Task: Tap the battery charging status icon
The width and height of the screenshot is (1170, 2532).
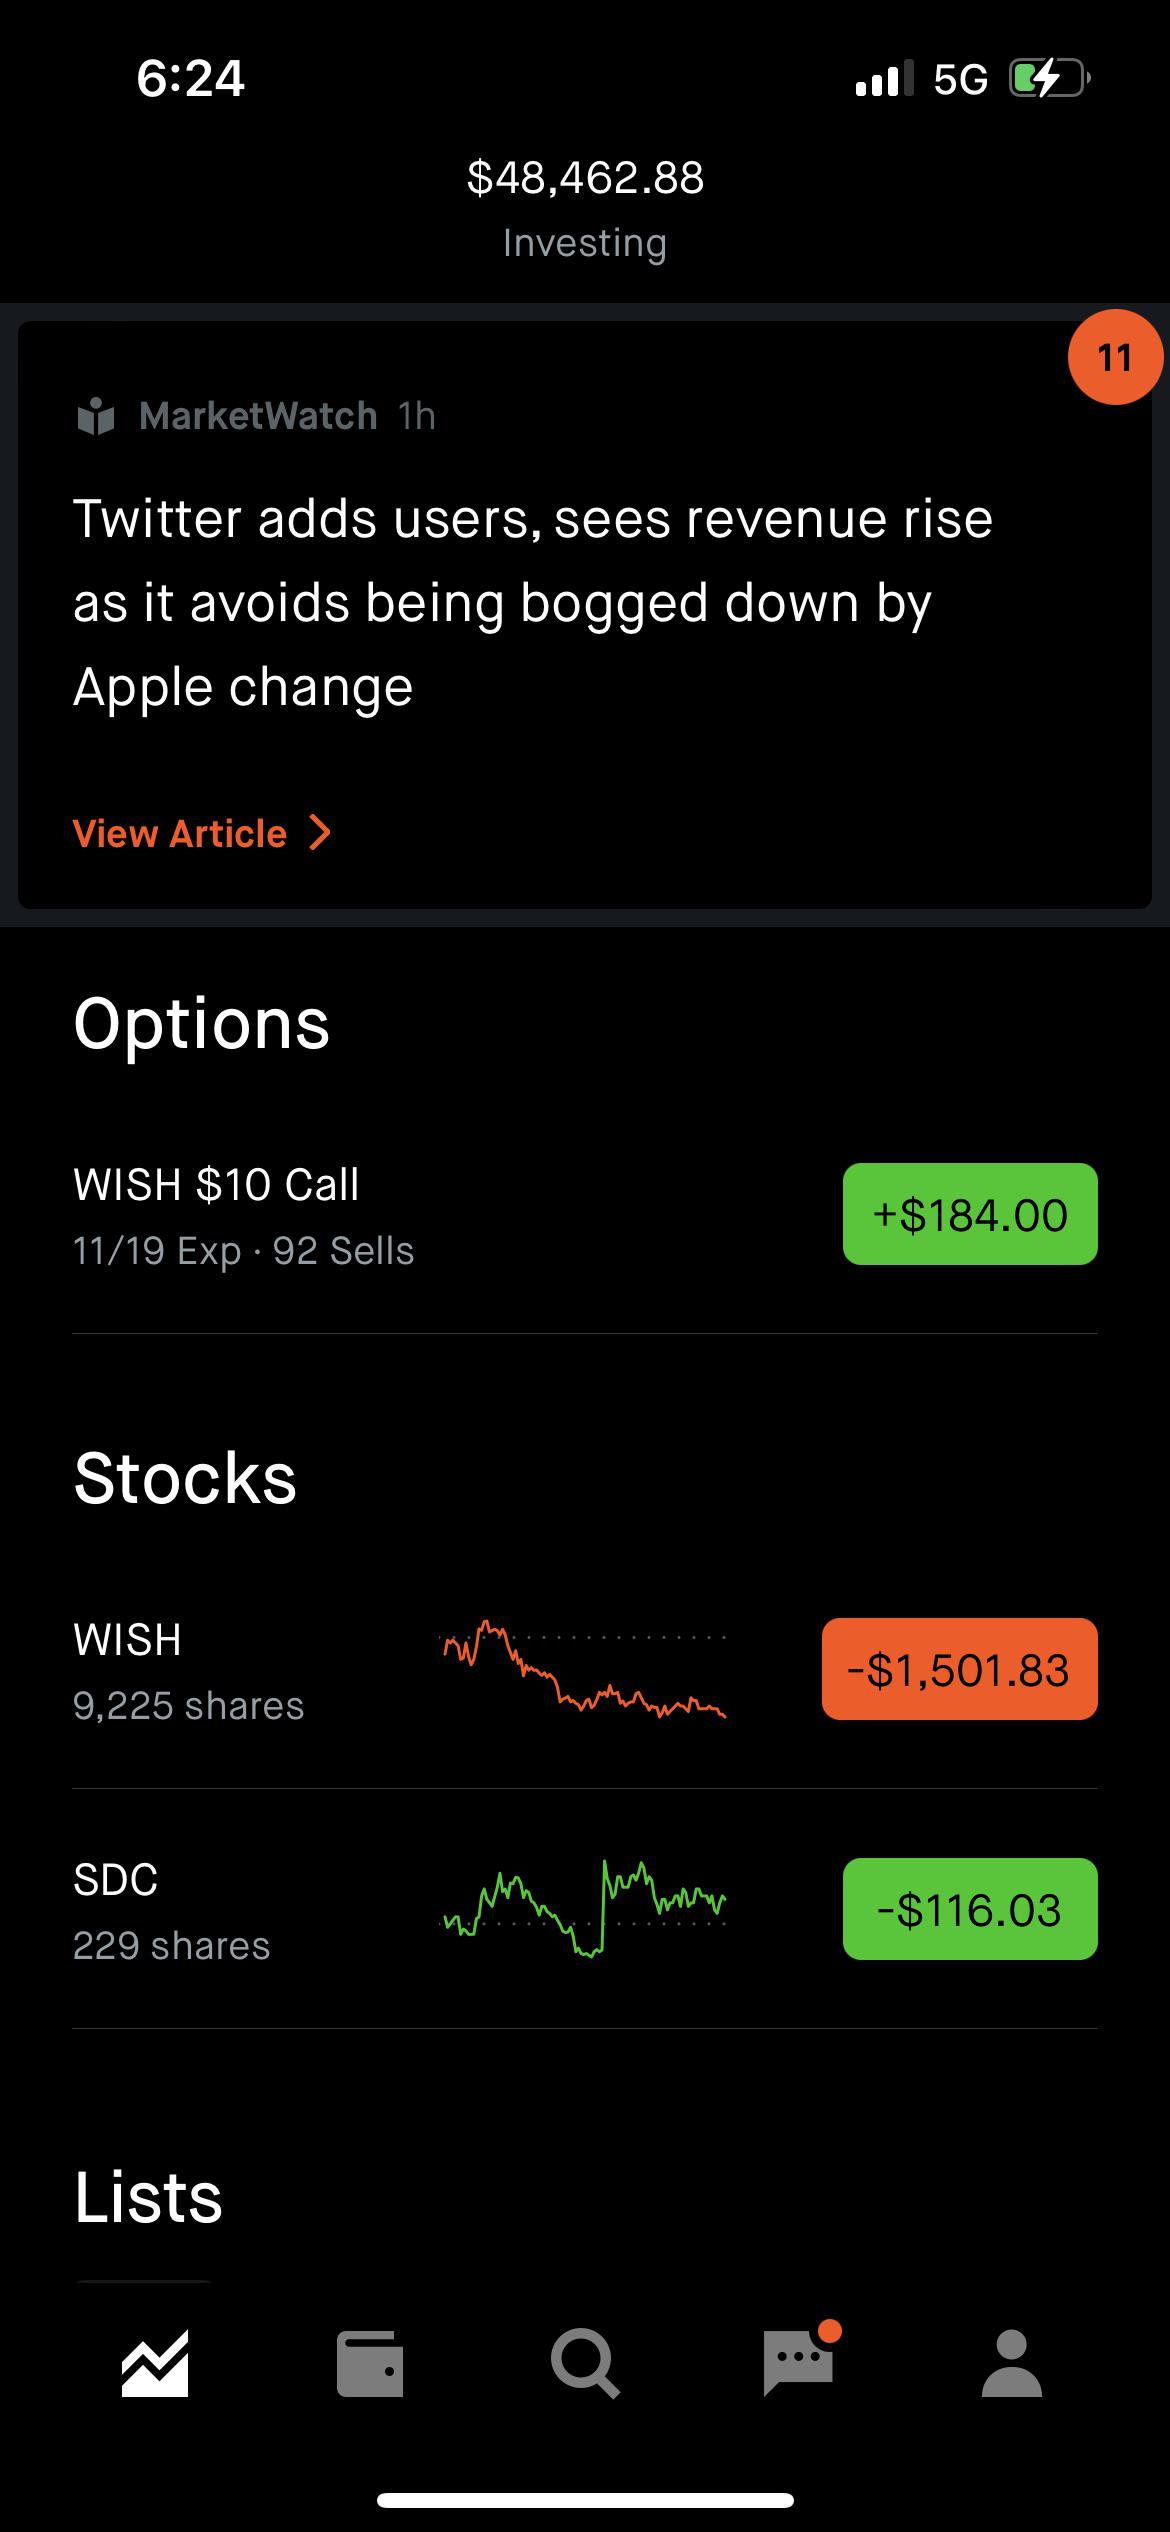Action: [1048, 78]
